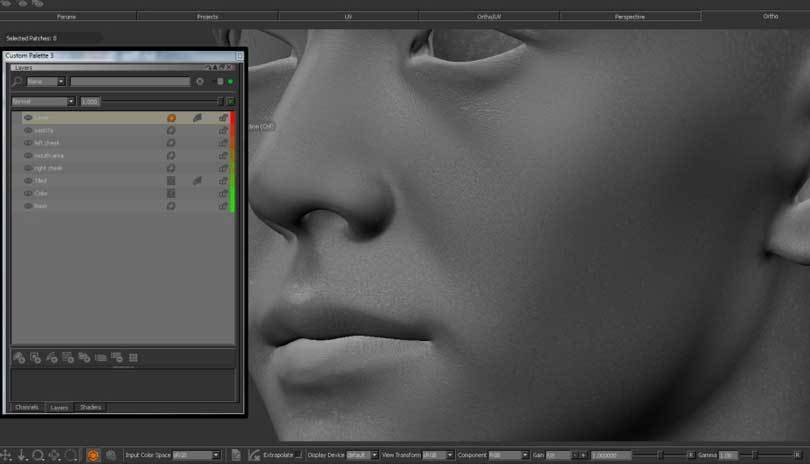Click the grid icon in layers bottom toolbar
This screenshot has height=464, width=810.
coord(133,358)
